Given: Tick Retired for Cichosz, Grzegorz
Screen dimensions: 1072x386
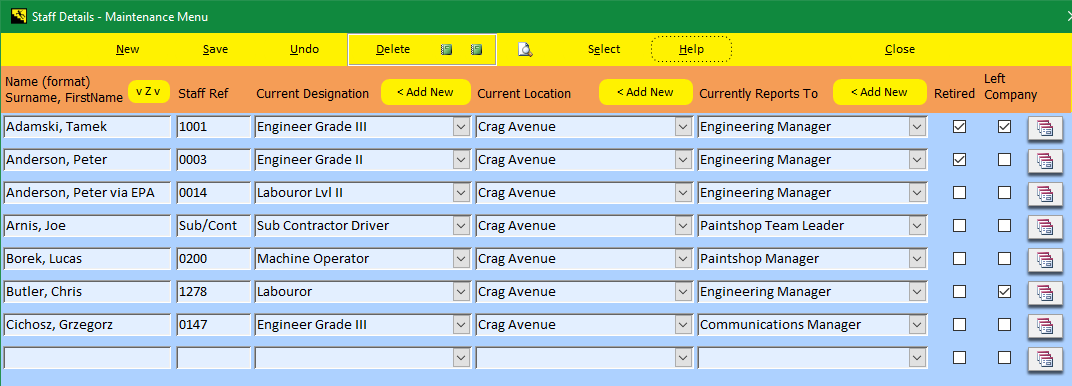Looking at the screenshot, I should (x=960, y=324).
